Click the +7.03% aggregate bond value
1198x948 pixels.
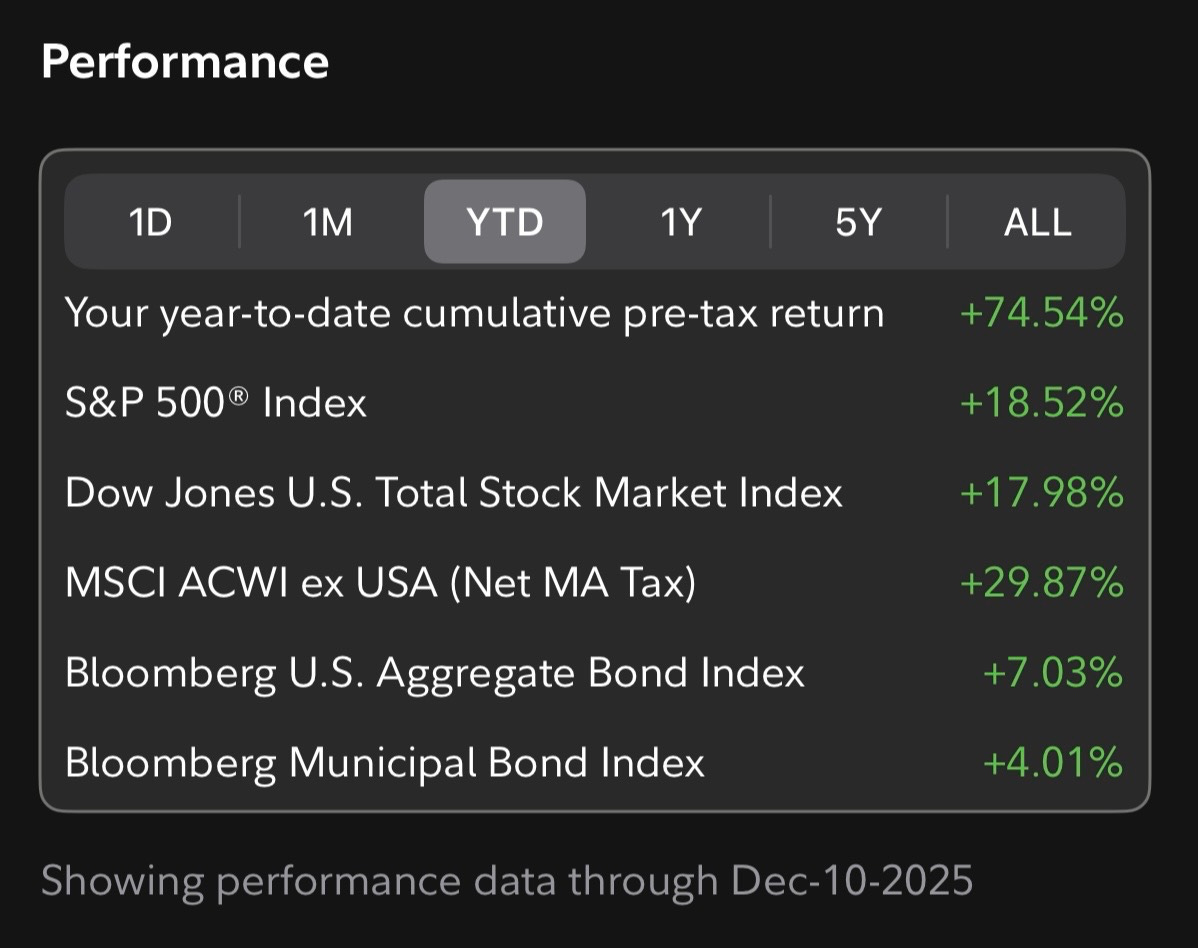1053,673
